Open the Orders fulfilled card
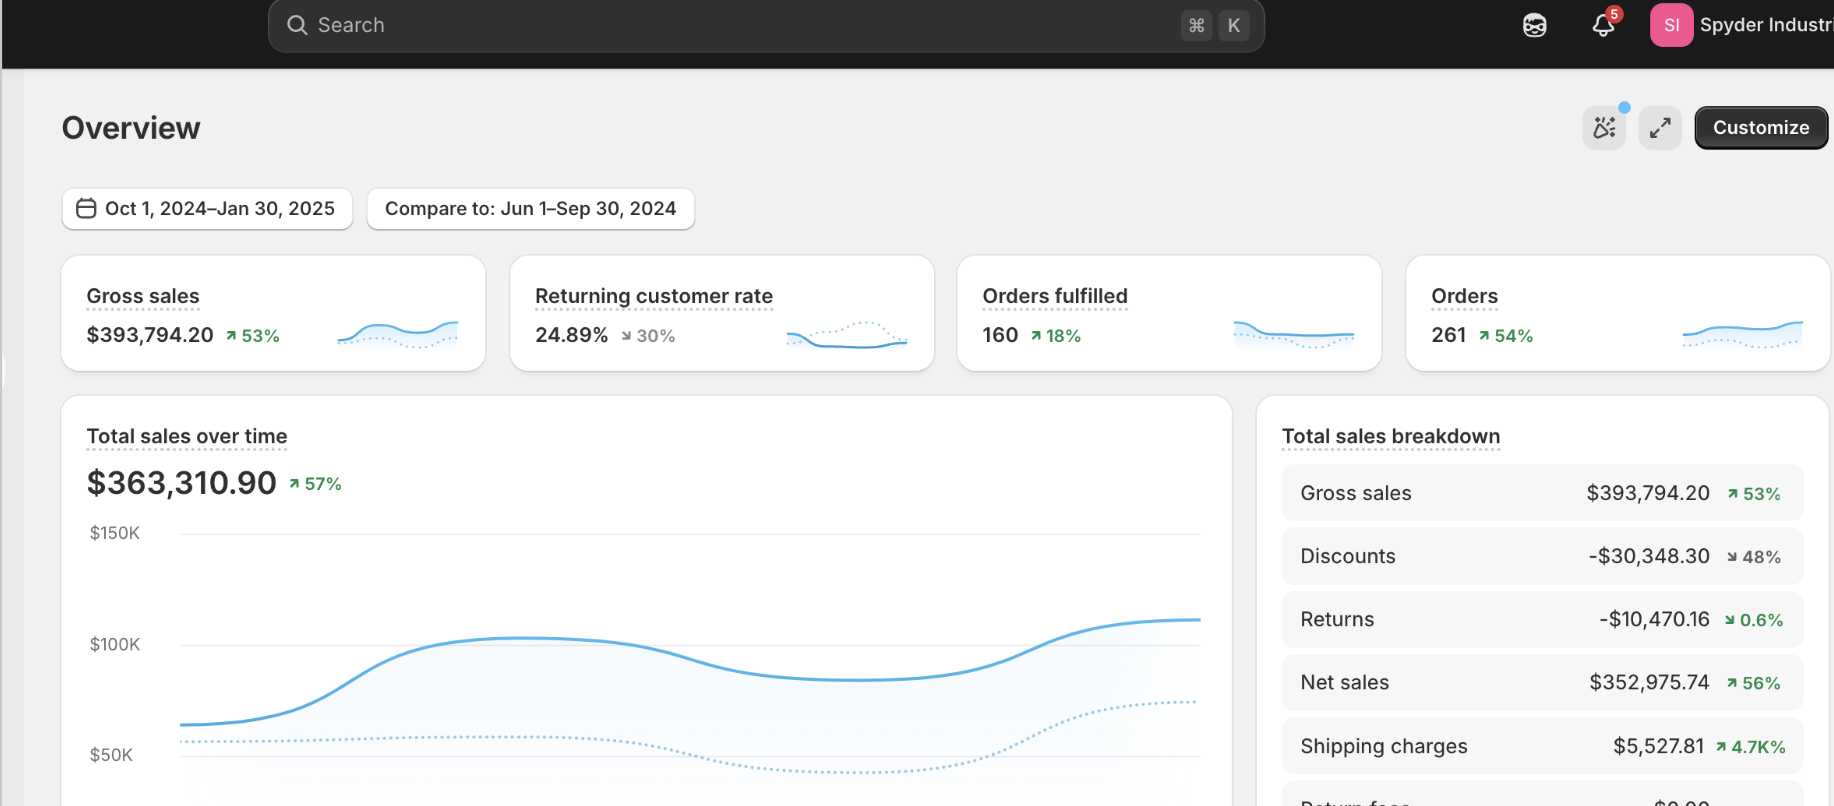This screenshot has height=806, width=1834. click(x=1169, y=313)
